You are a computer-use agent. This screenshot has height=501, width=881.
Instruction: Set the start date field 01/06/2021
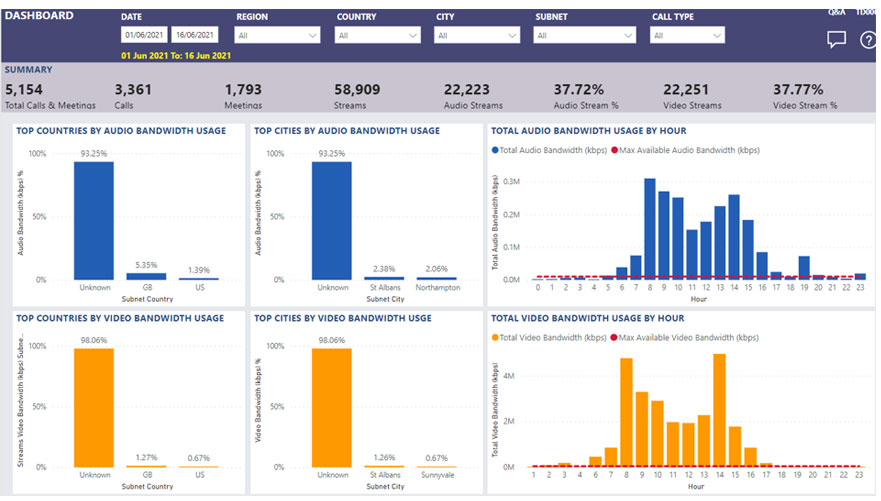[x=144, y=35]
